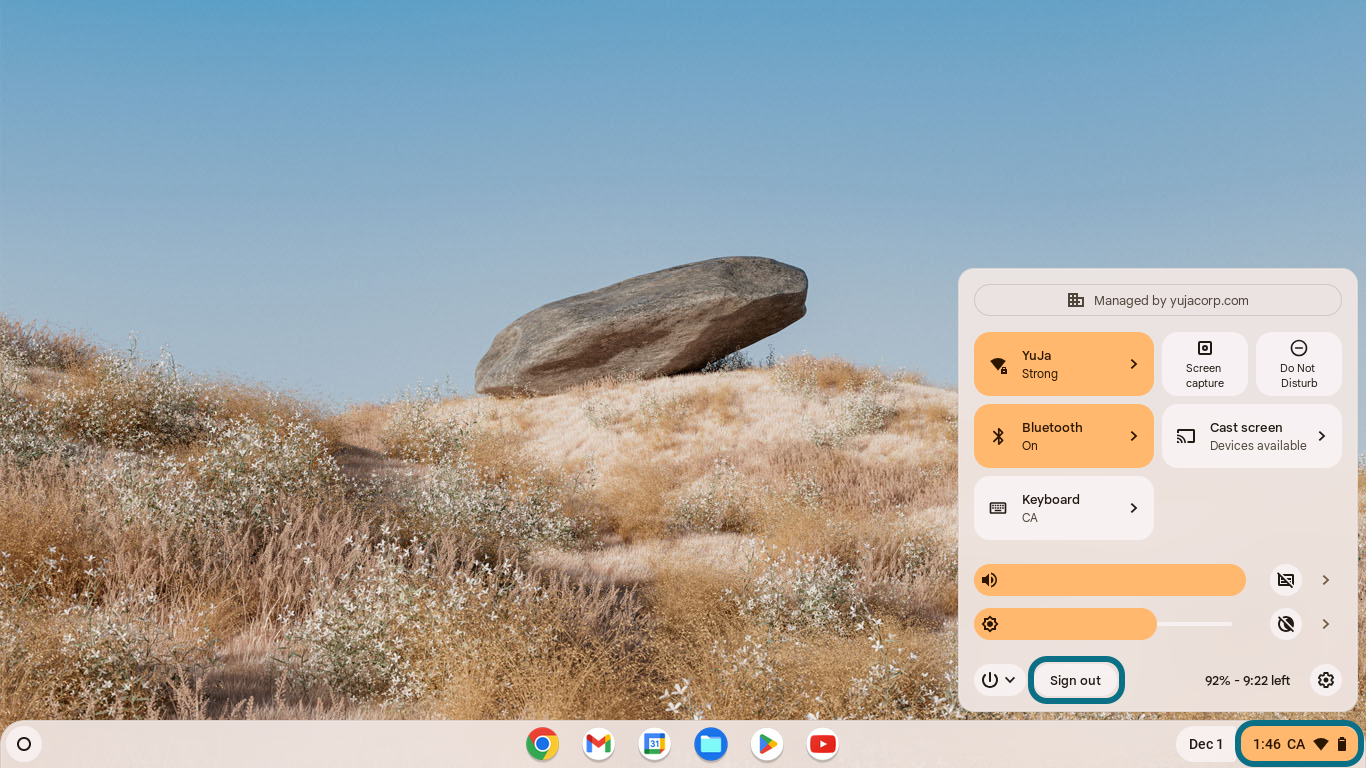Open Cast screen devices tile
The image size is (1366, 768).
pos(1252,436)
